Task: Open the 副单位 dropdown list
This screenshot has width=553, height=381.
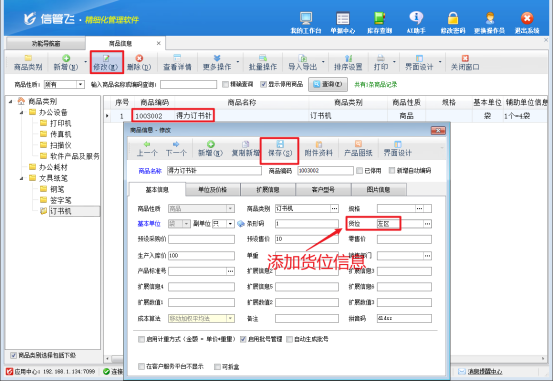Action: point(230,224)
